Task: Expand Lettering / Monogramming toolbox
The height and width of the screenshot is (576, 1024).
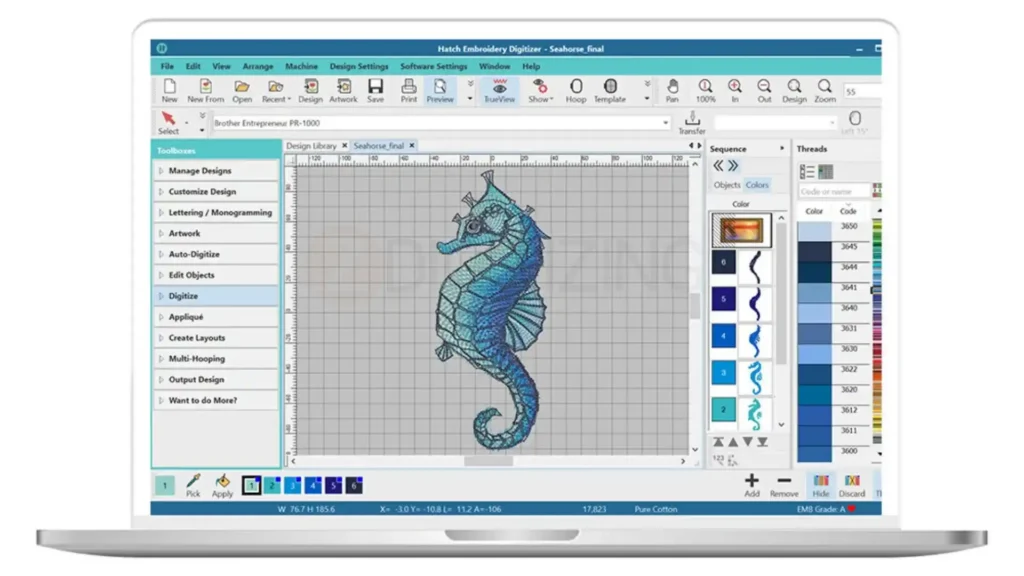Action: [216, 212]
